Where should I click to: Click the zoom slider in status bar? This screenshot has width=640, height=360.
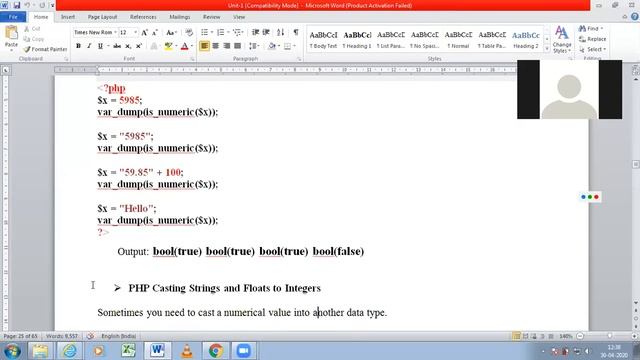609,336
